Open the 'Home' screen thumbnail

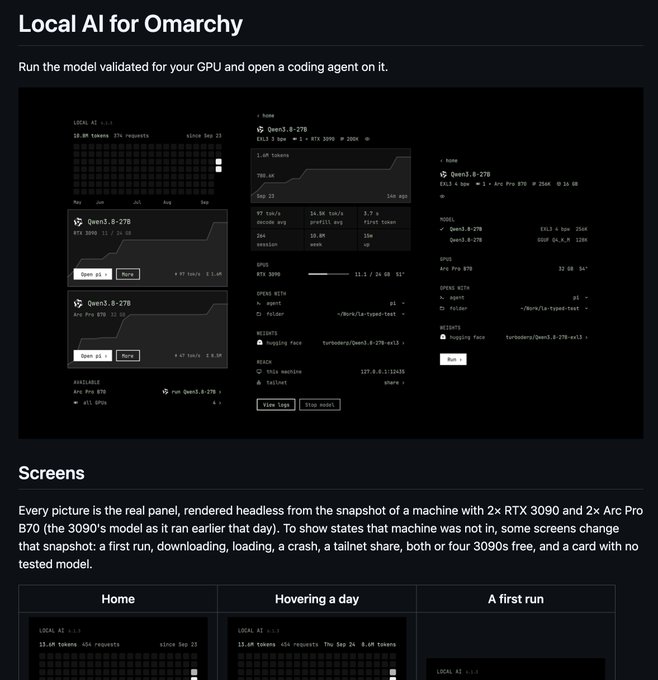pyautogui.click(x=118, y=649)
